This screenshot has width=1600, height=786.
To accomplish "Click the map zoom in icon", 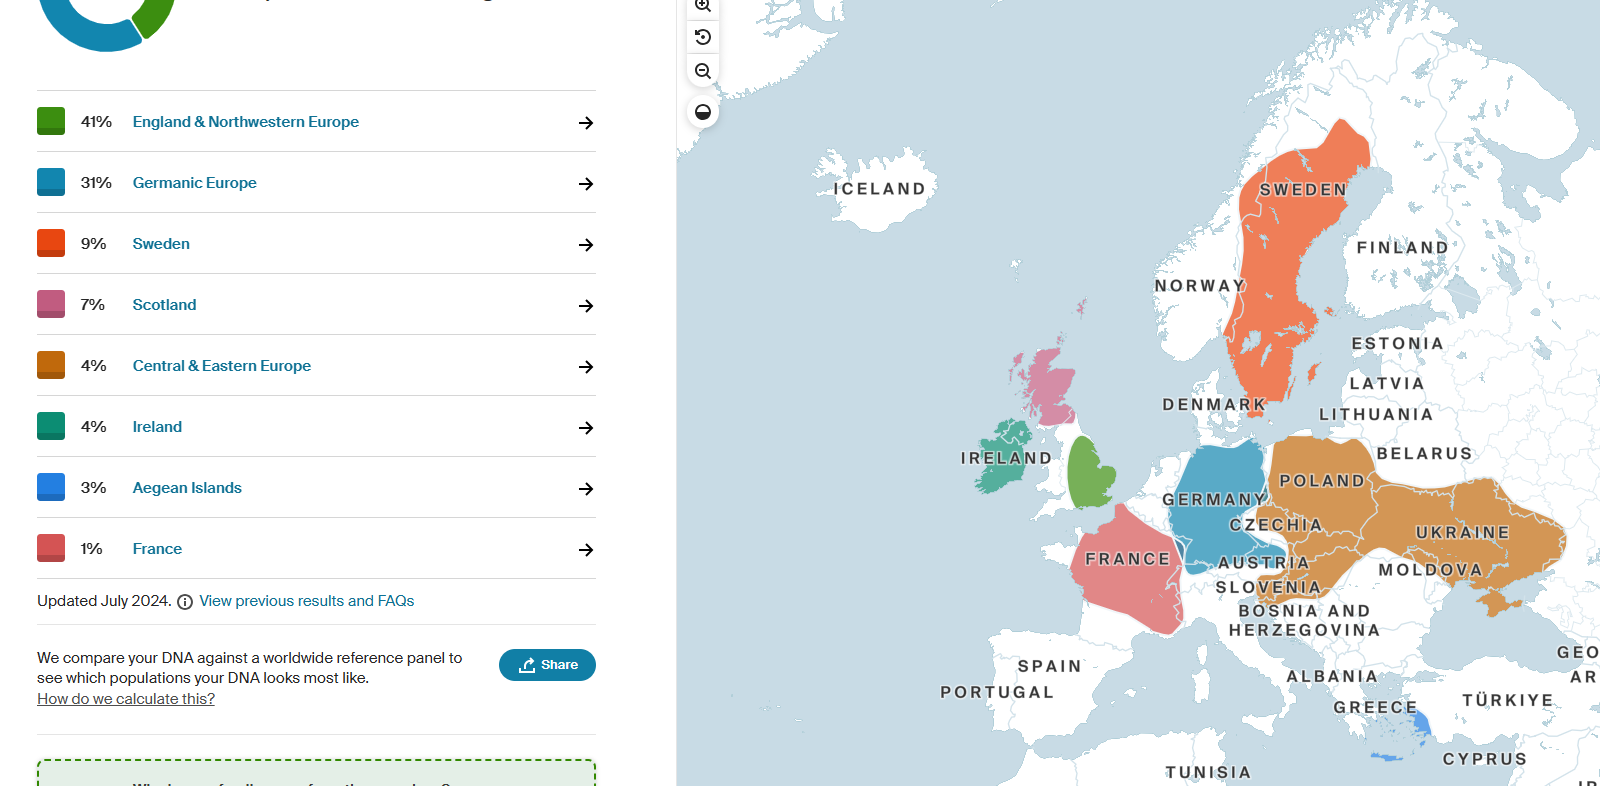I will 703,5.
